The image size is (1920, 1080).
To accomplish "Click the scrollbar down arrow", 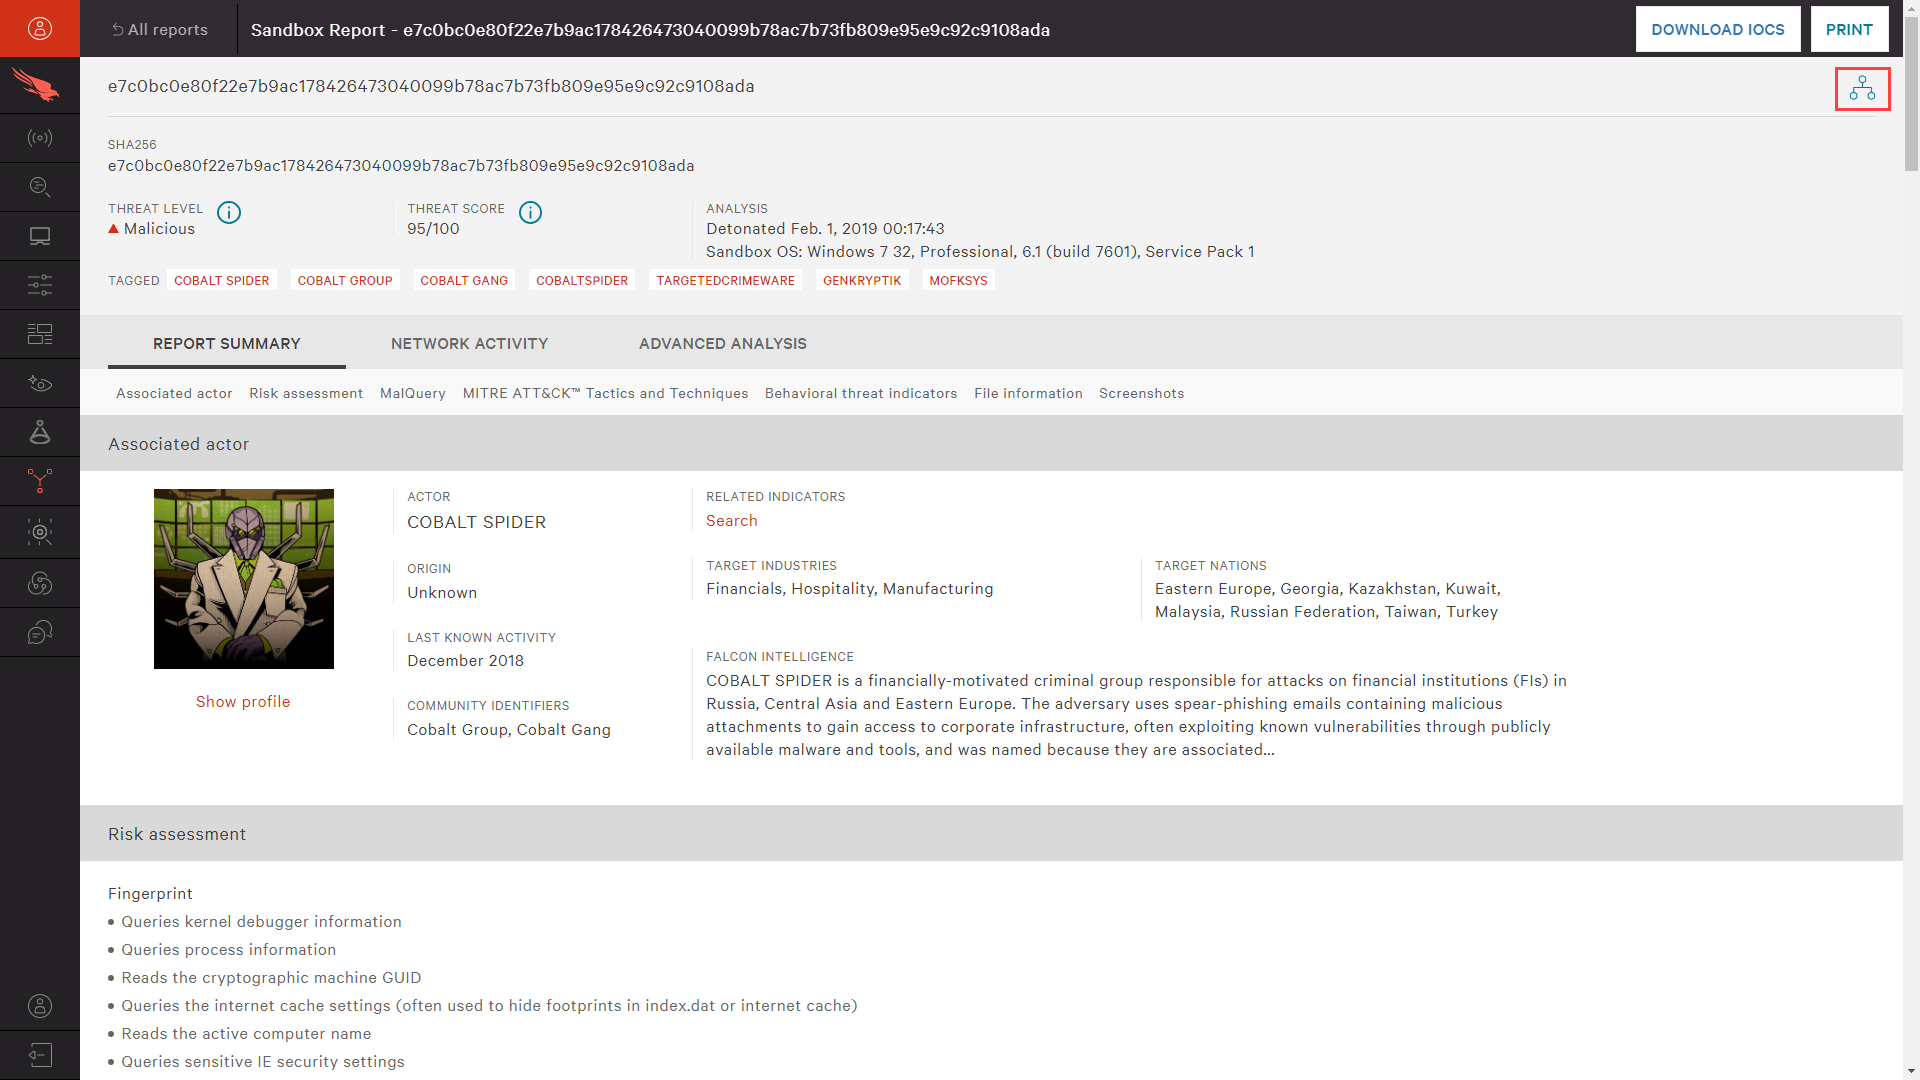I will coord(1911,1071).
